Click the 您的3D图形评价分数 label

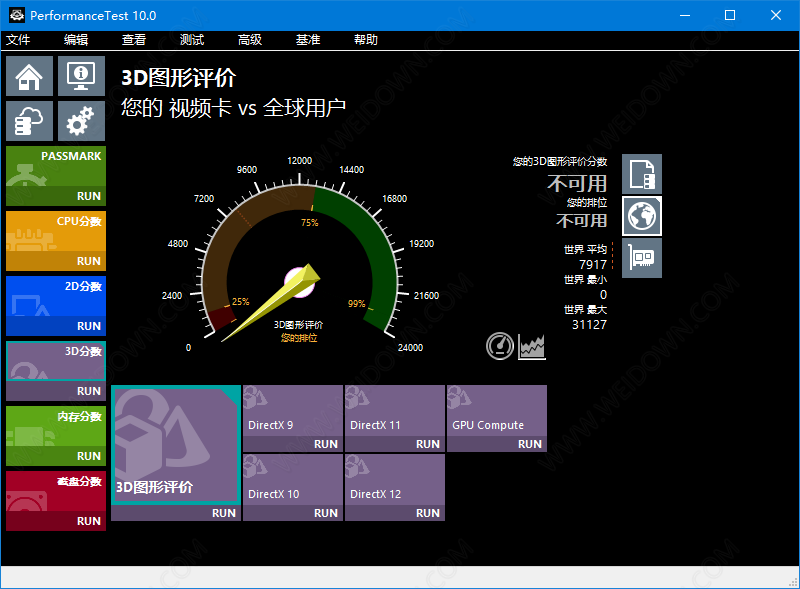(x=560, y=162)
